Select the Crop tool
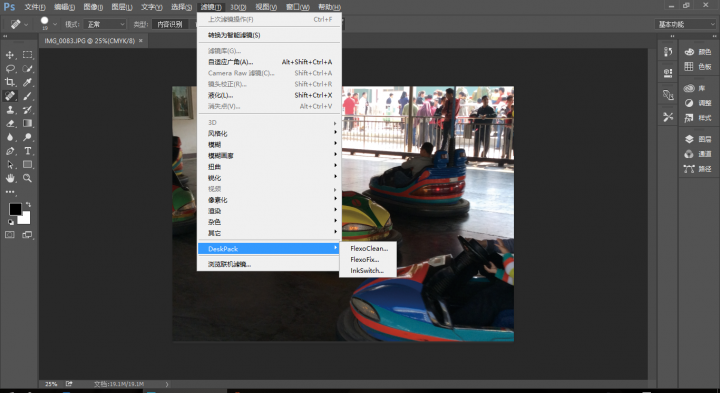 [10, 82]
